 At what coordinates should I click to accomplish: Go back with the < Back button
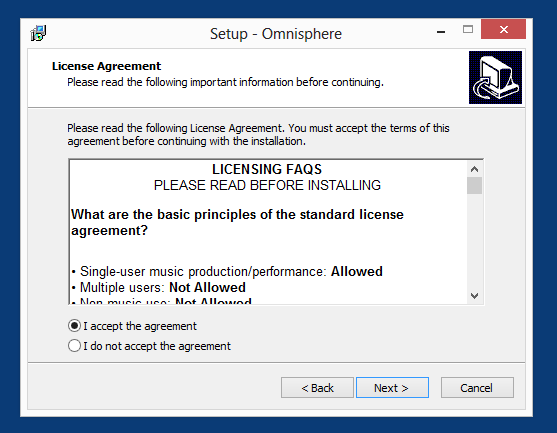317,388
